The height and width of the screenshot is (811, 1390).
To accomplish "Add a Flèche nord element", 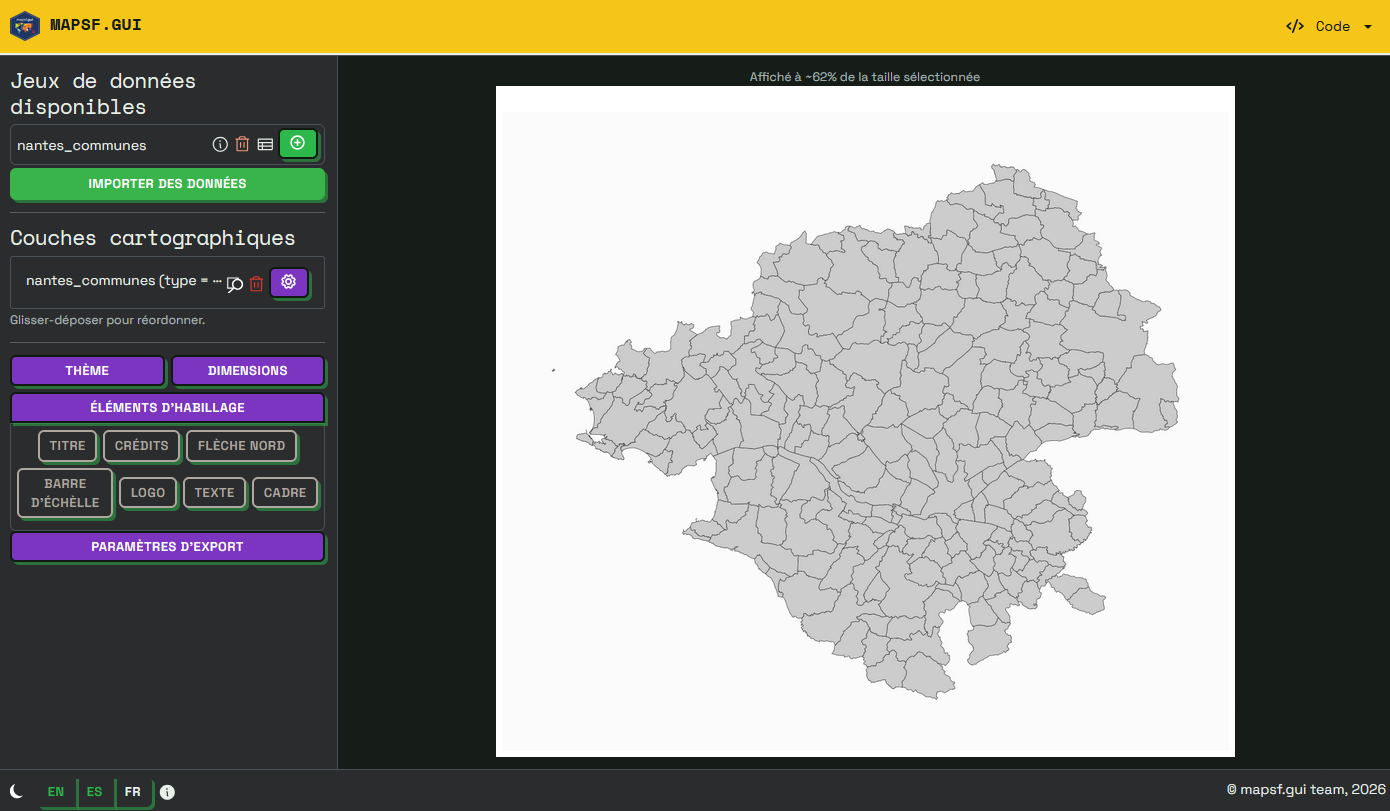I will tap(242, 446).
